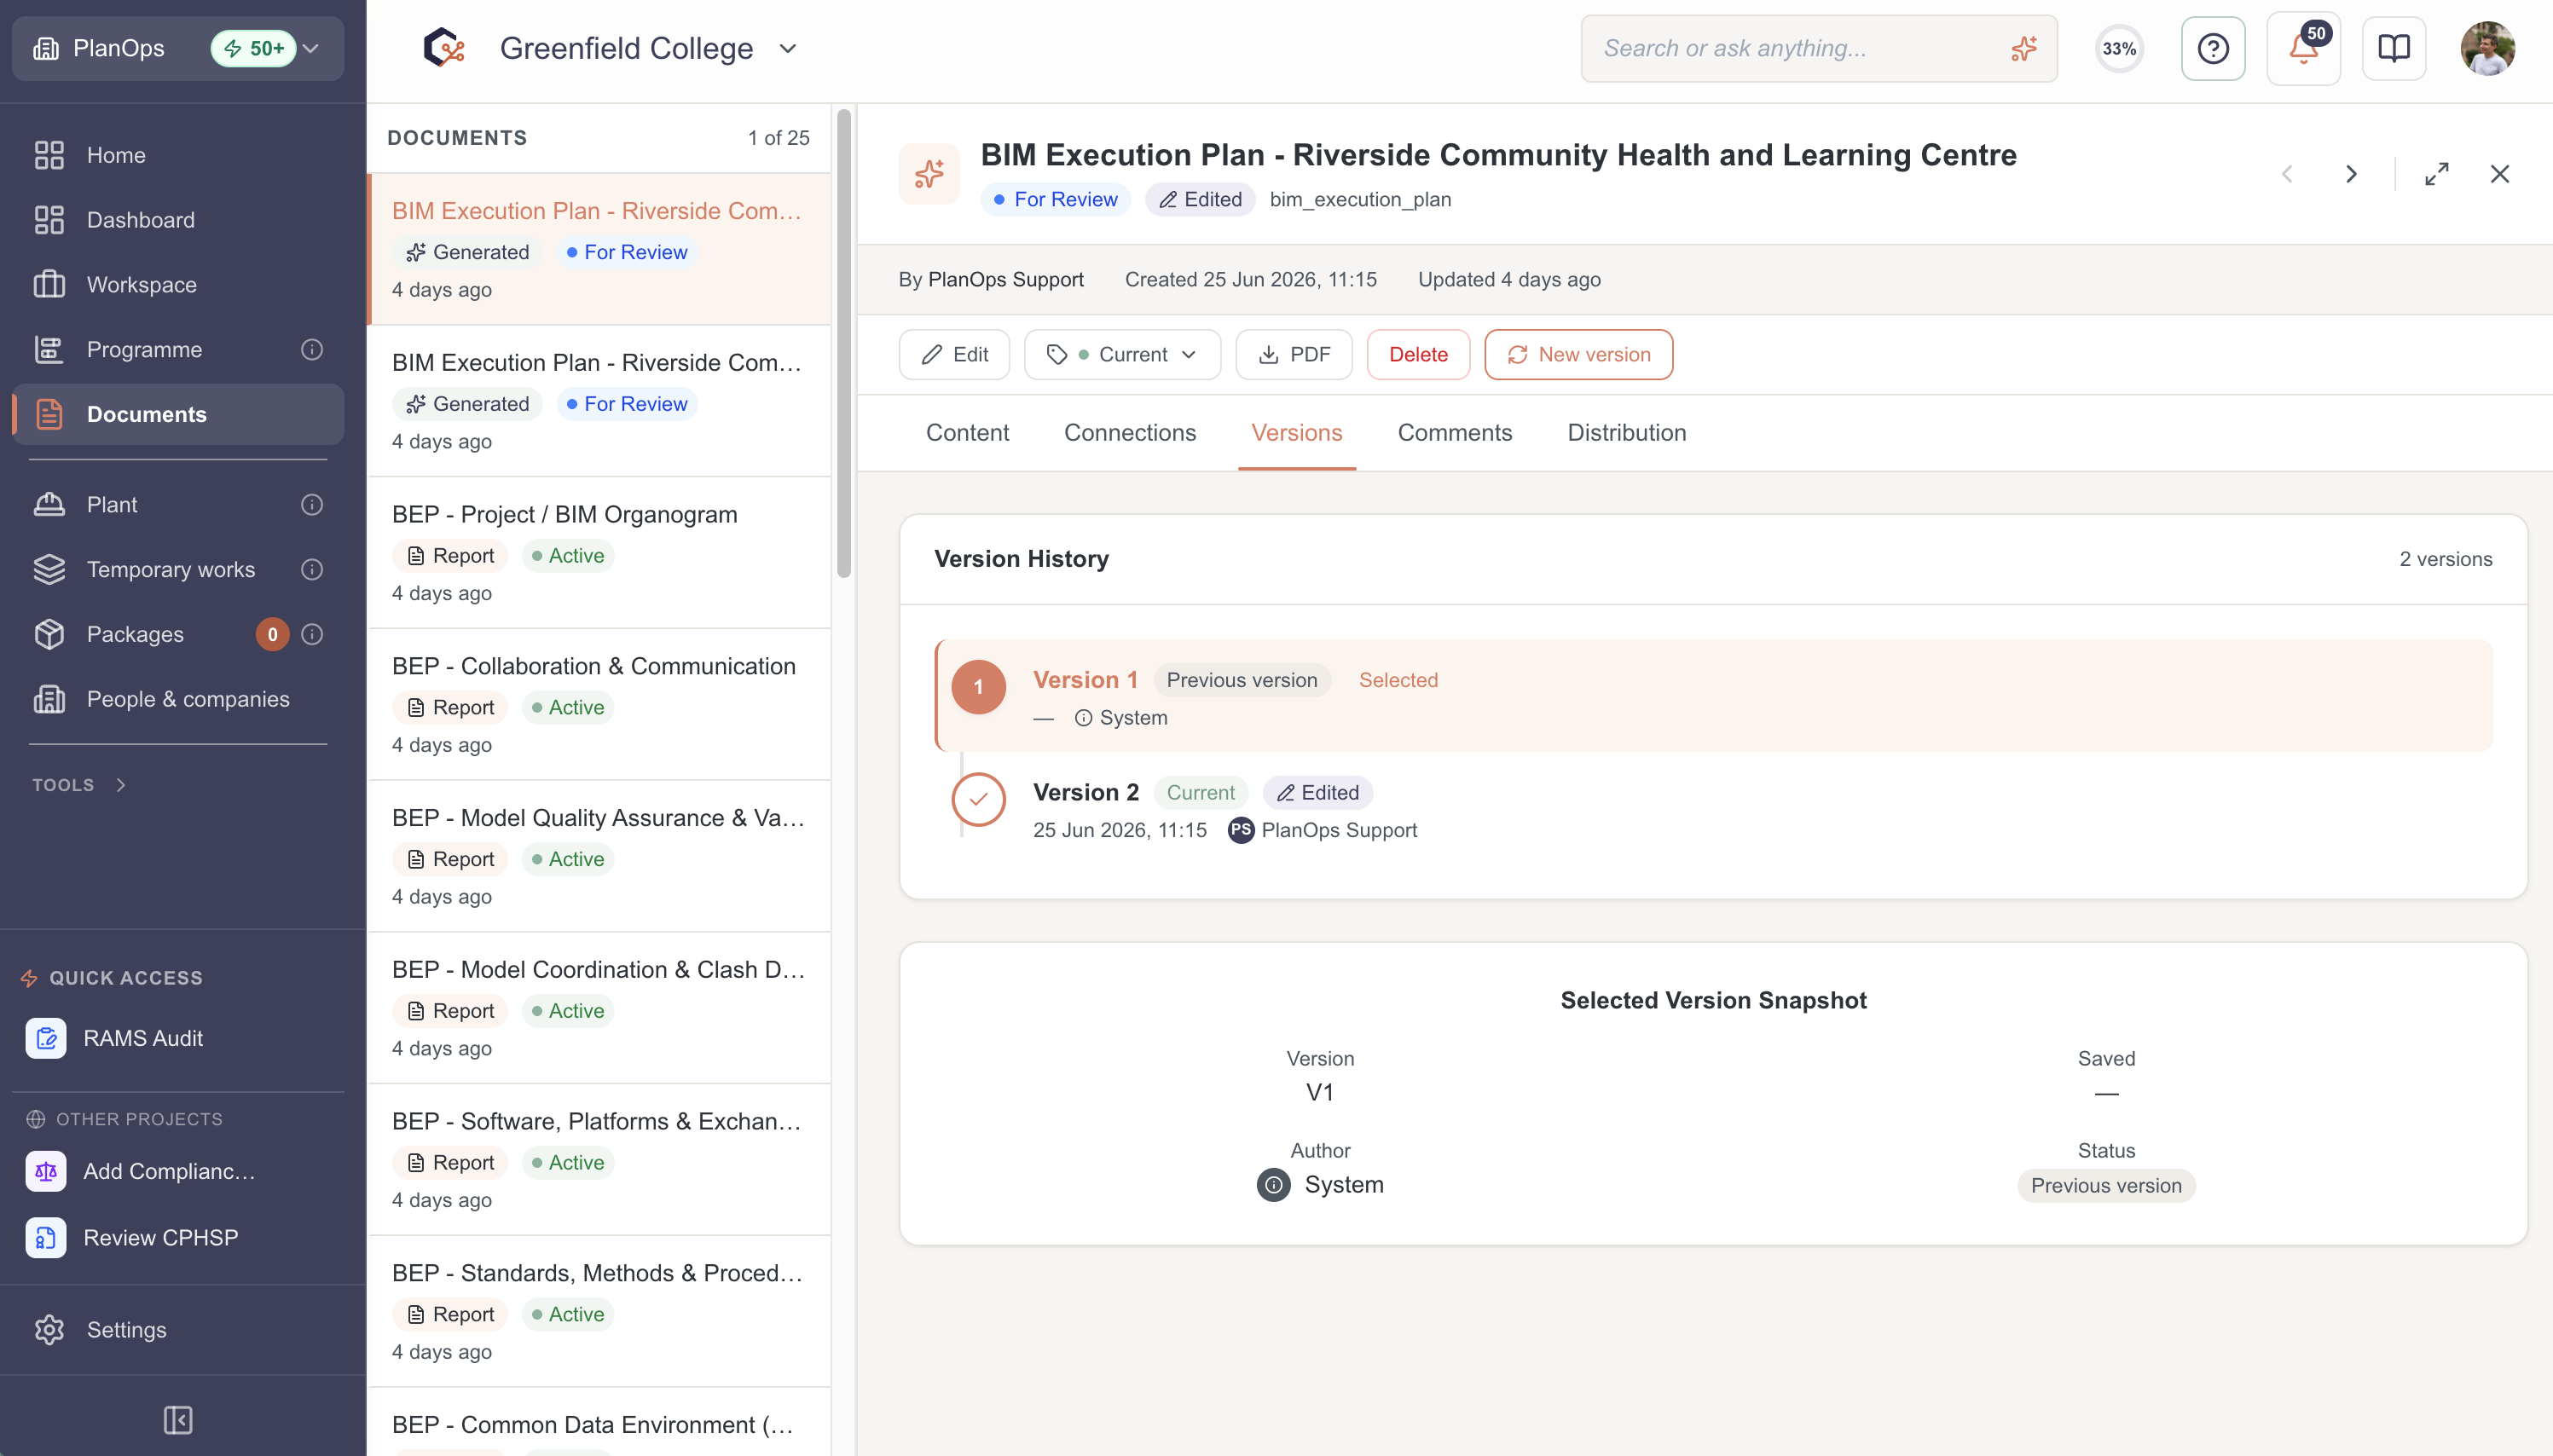Click the Add Compliance project icon
This screenshot has width=2553, height=1456.
click(46, 1171)
